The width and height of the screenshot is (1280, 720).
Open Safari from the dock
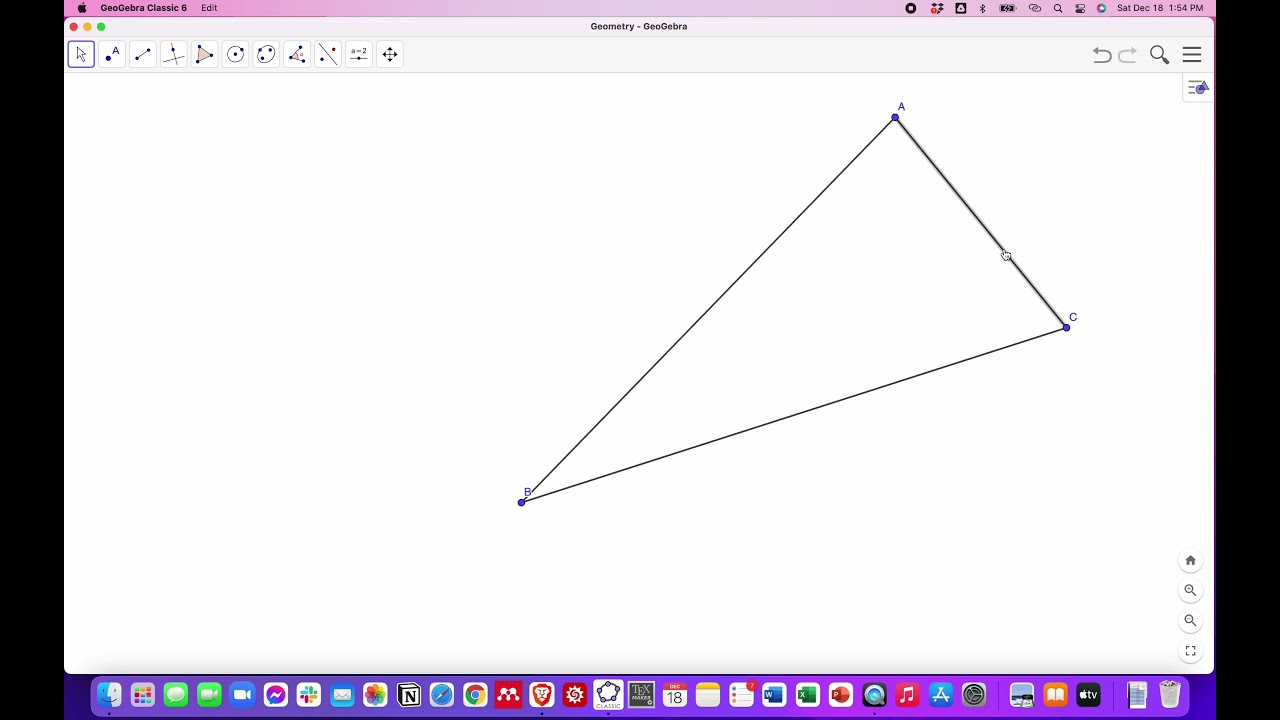[442, 694]
